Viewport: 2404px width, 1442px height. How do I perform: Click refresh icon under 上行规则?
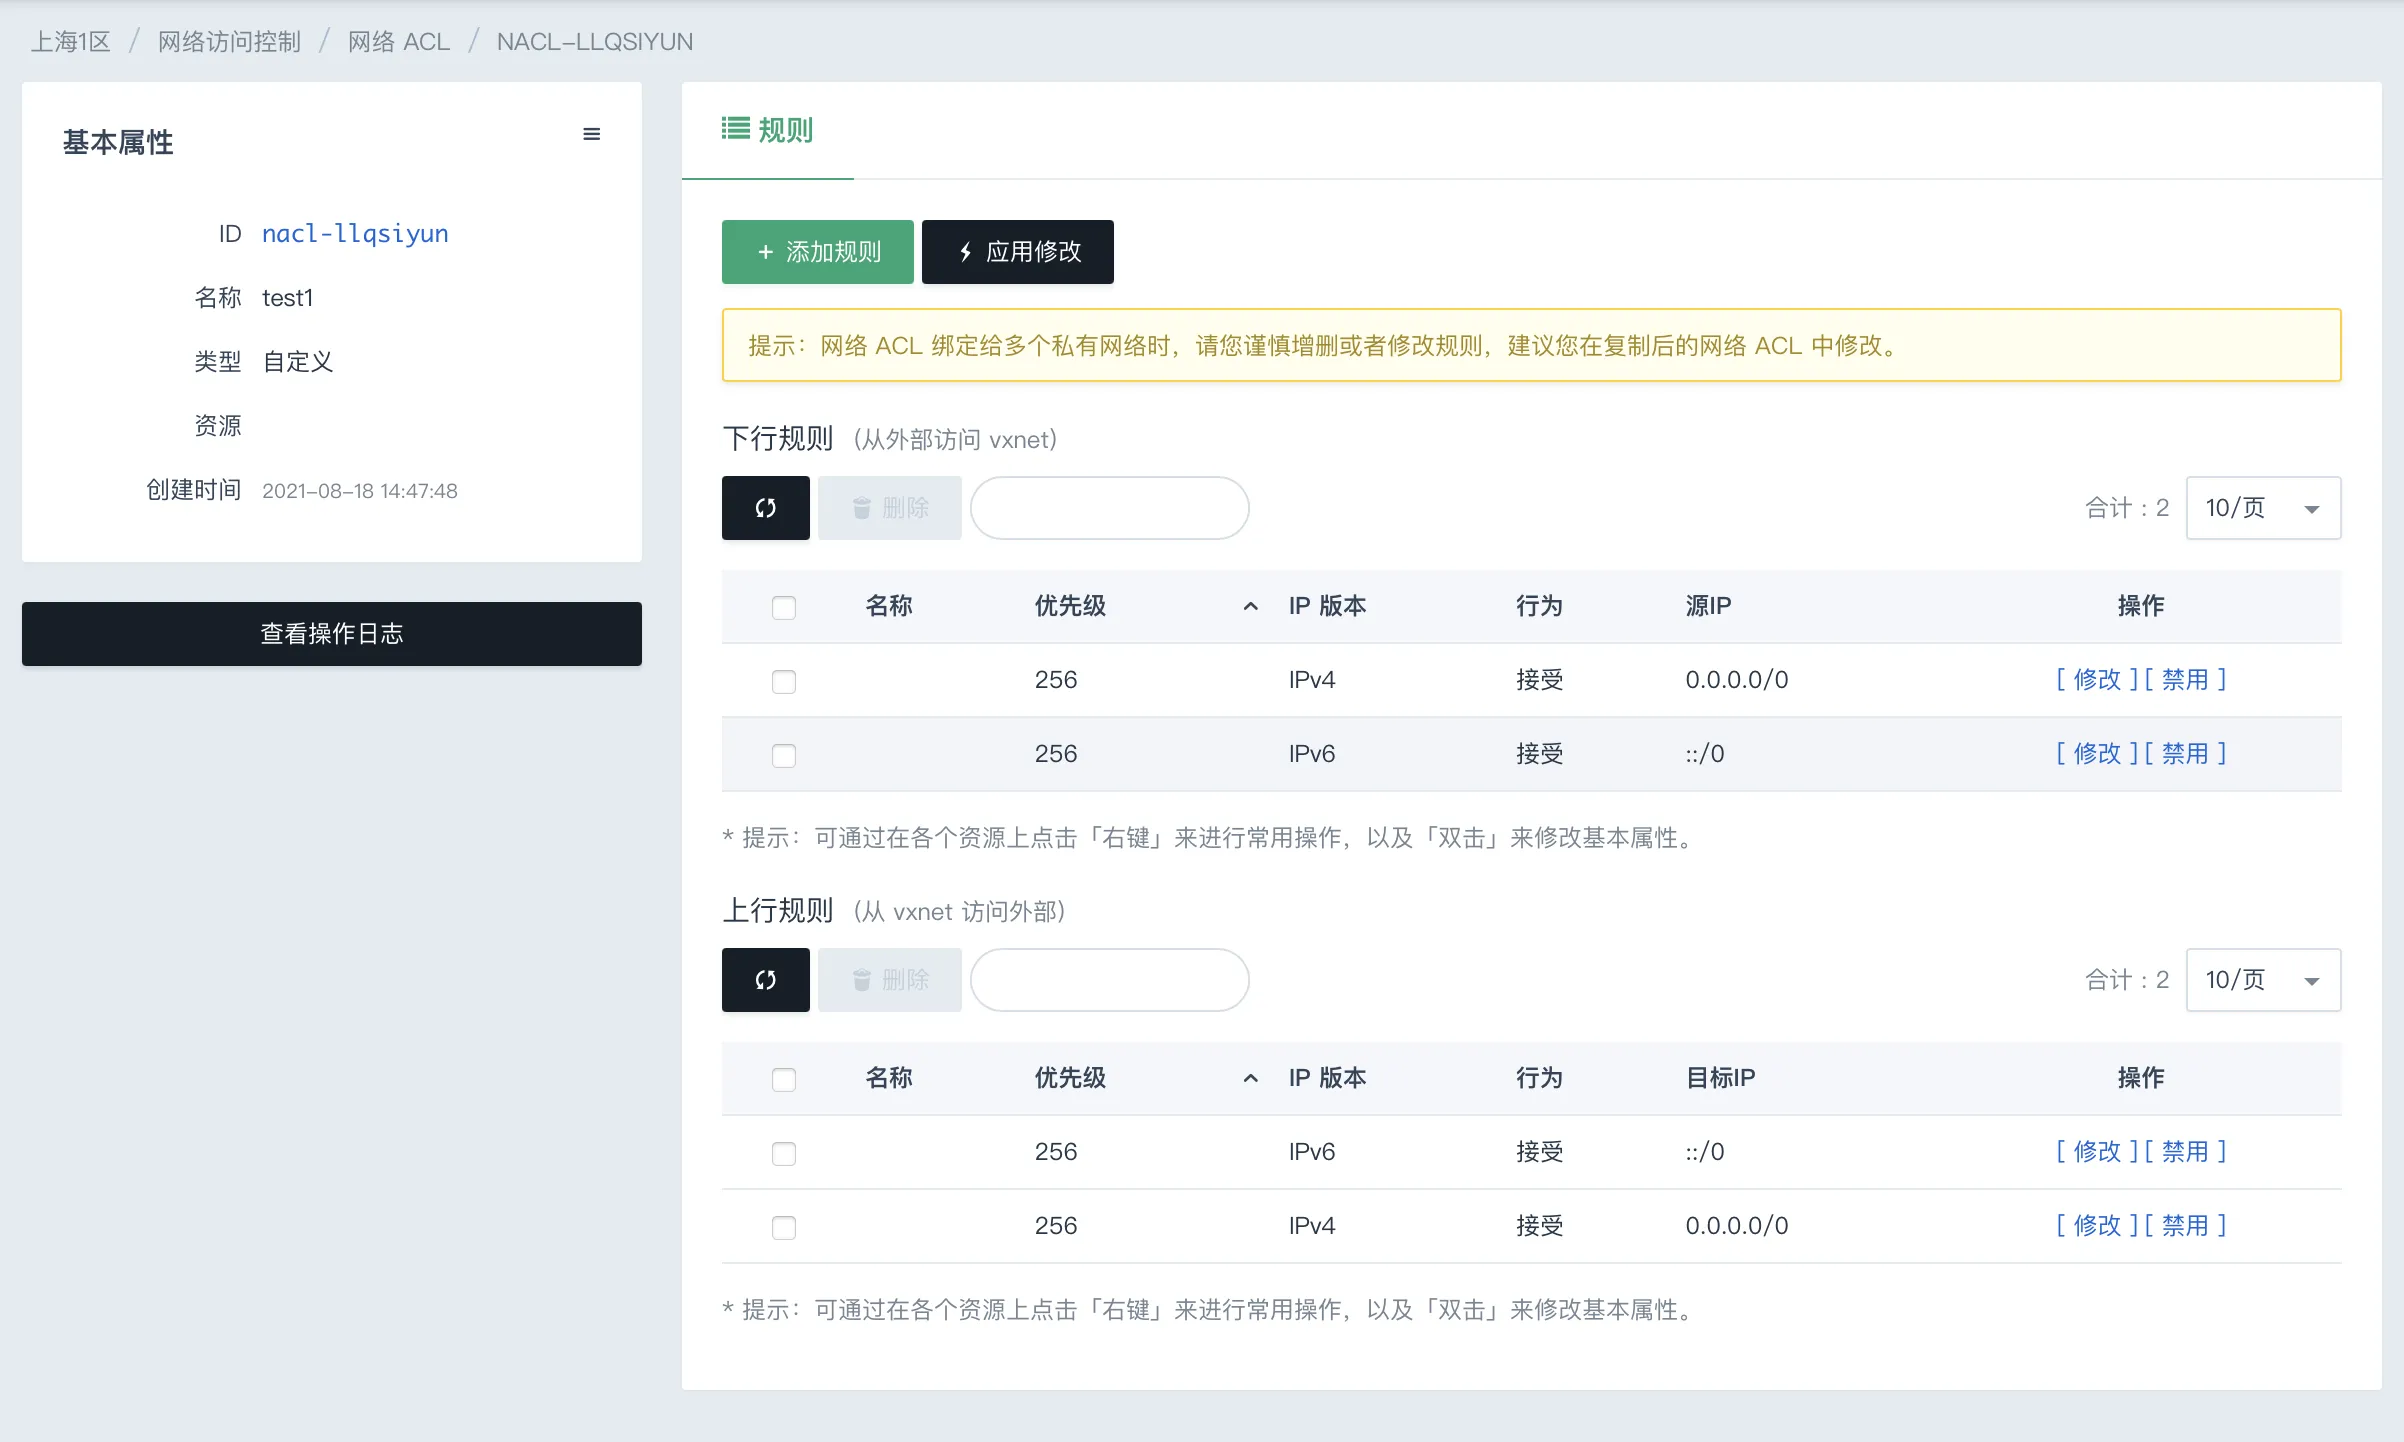[765, 980]
